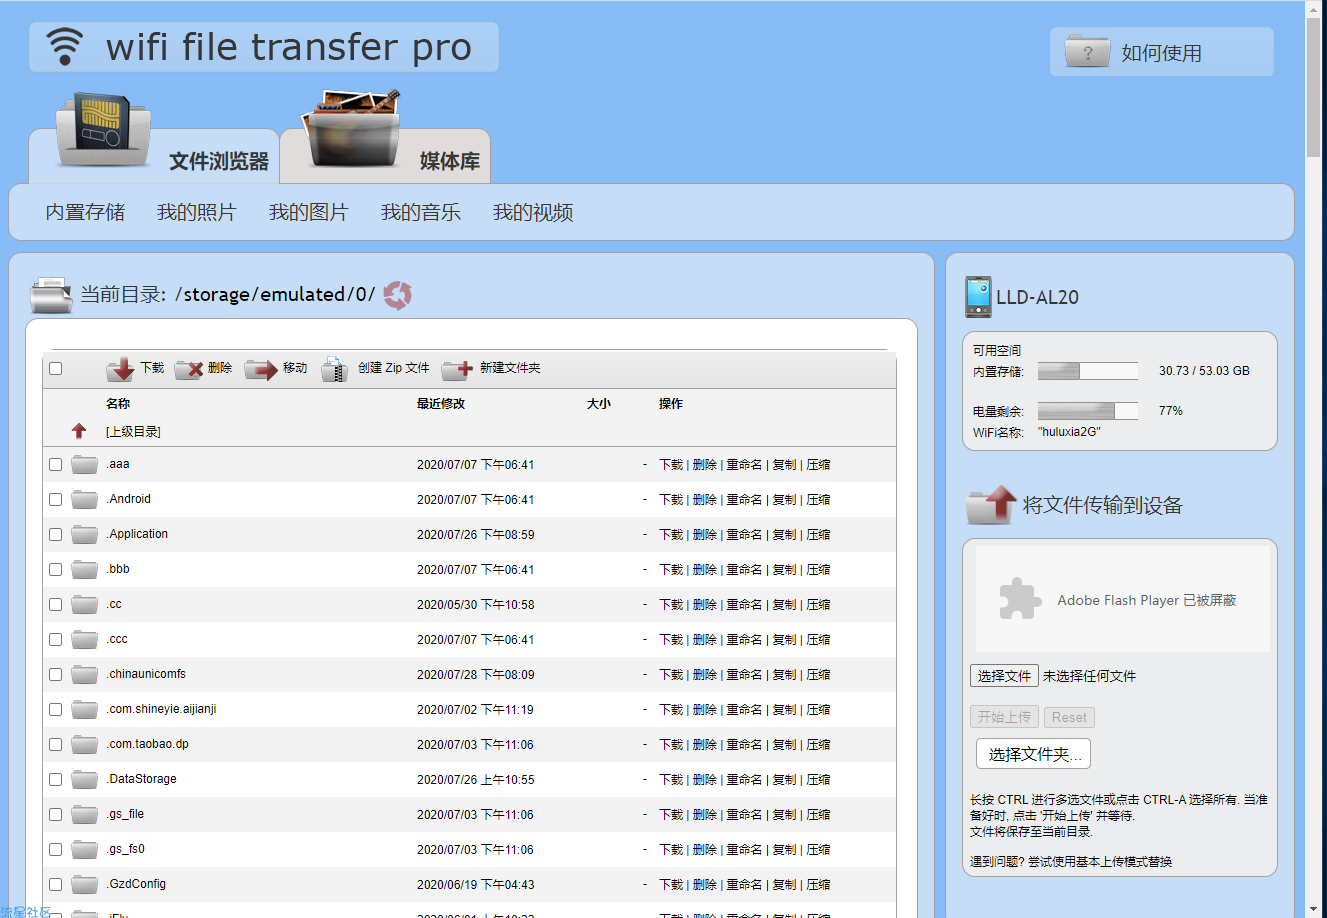Select the checkbox next to .chinaunicomfs

click(x=56, y=674)
